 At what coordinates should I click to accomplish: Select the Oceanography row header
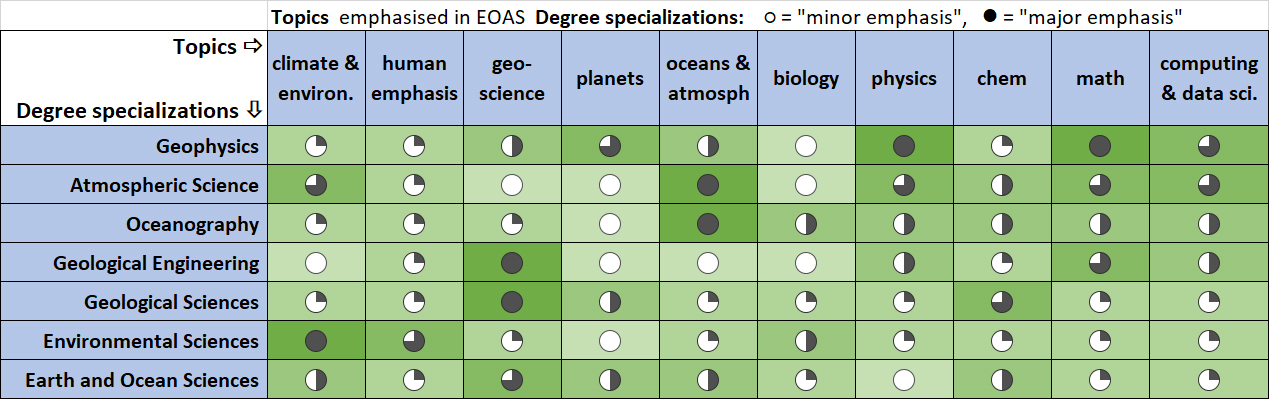click(x=134, y=224)
